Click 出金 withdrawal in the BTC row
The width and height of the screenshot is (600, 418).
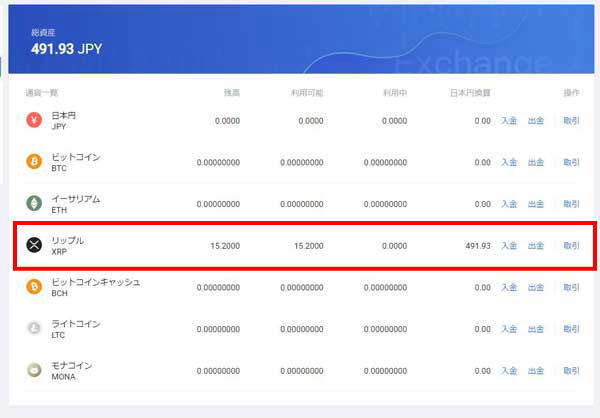pyautogui.click(x=536, y=163)
